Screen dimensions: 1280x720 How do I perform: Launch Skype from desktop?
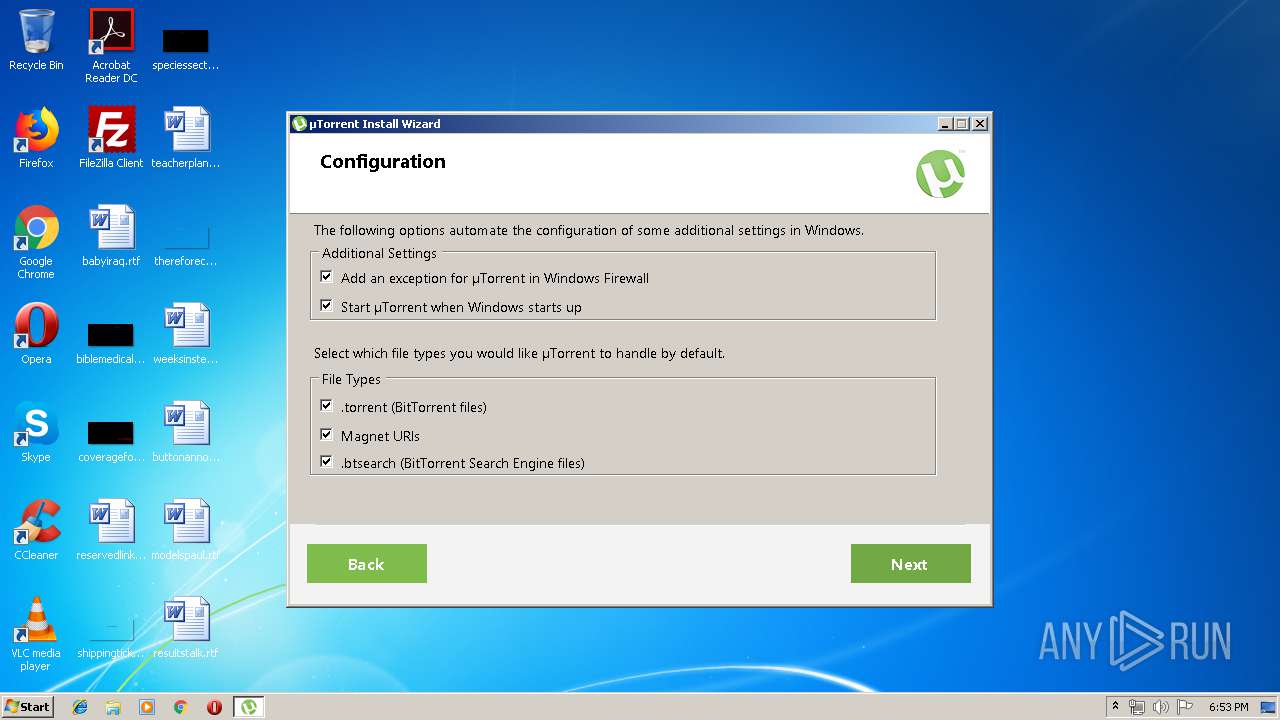point(36,432)
